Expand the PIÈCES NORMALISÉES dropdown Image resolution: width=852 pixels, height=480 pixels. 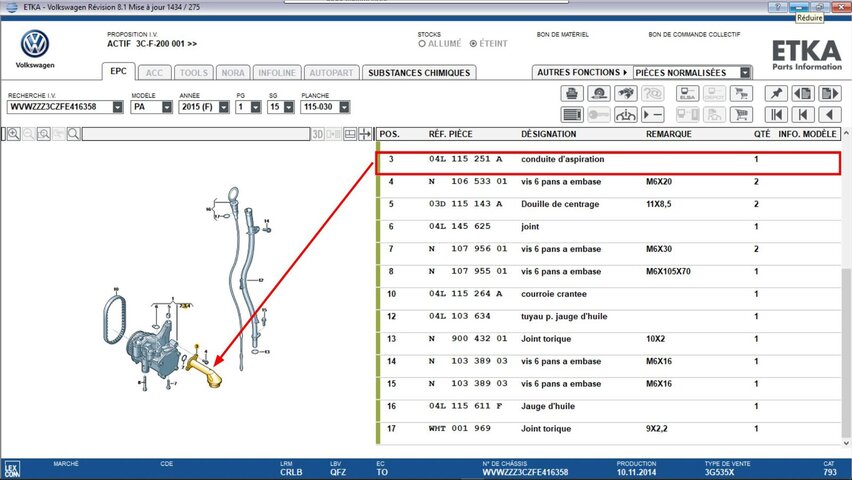745,73
